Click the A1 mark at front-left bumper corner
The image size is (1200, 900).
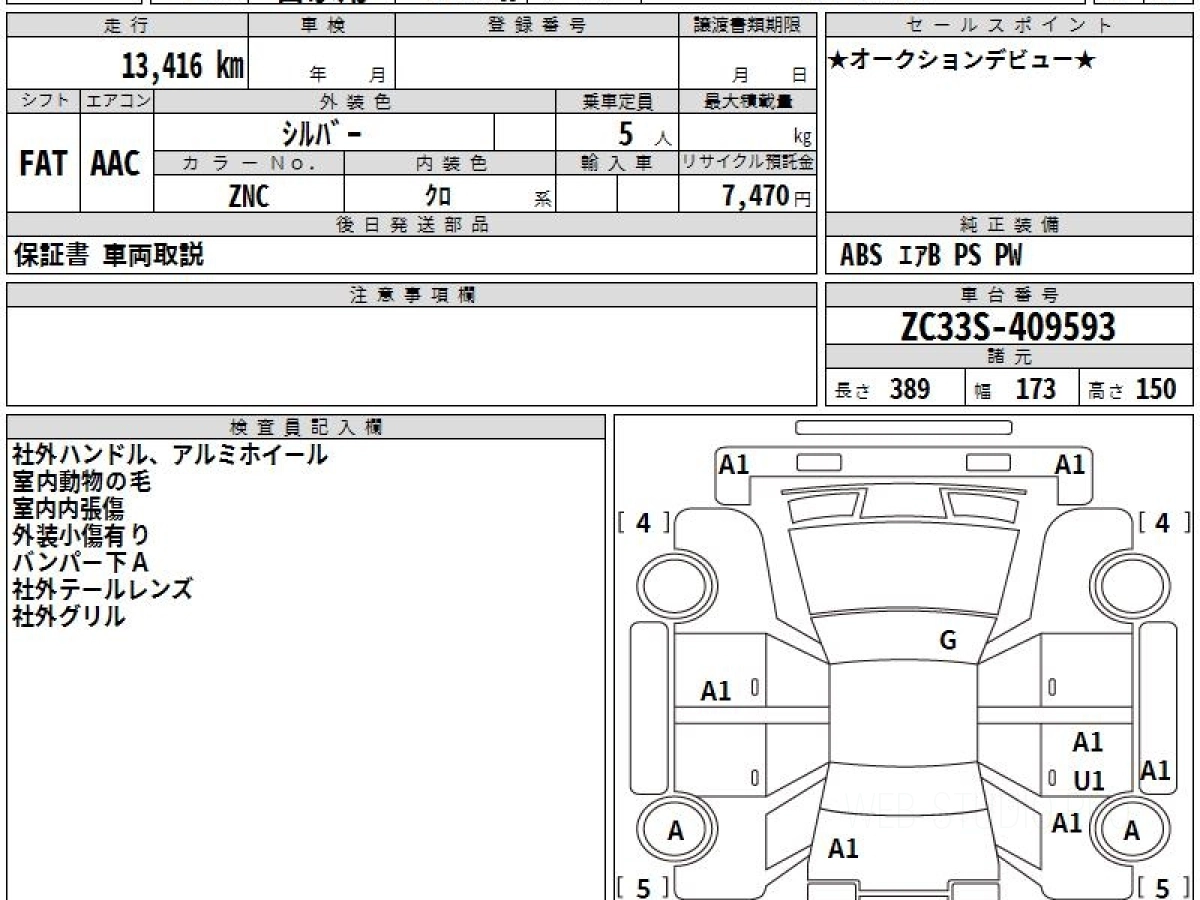pyautogui.click(x=735, y=464)
